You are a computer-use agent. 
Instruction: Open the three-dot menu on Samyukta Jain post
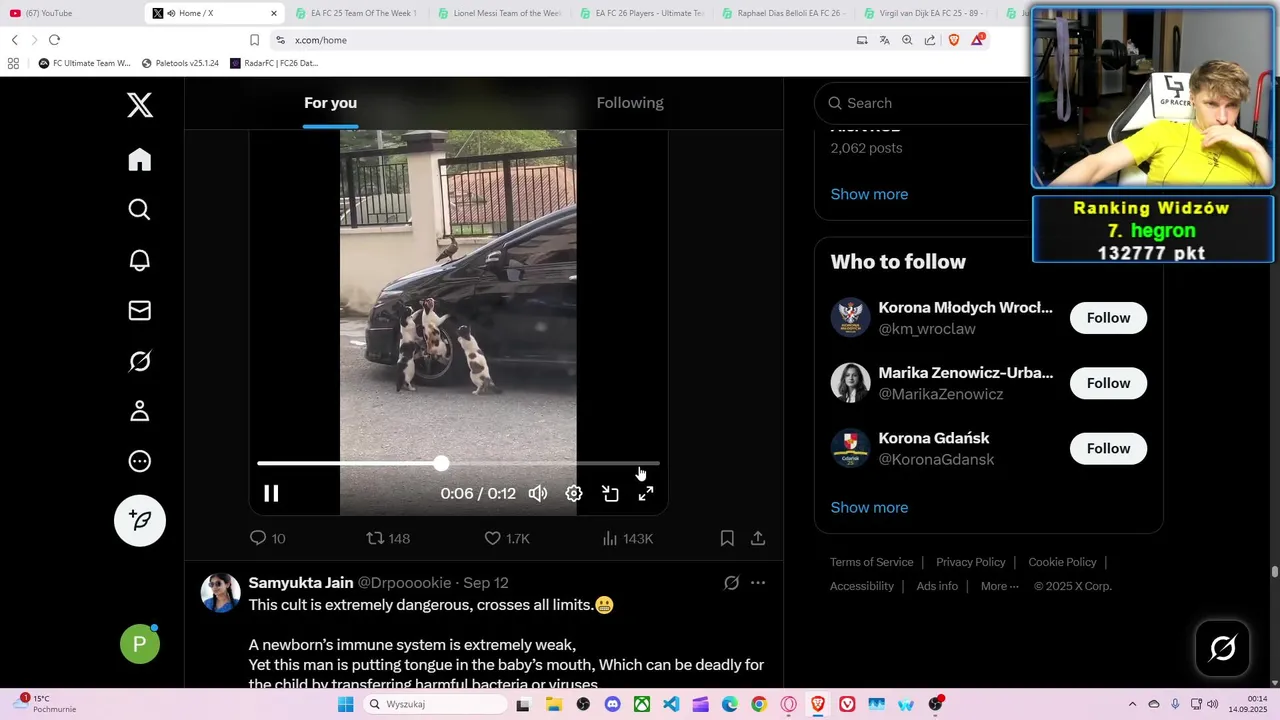pyautogui.click(x=758, y=583)
